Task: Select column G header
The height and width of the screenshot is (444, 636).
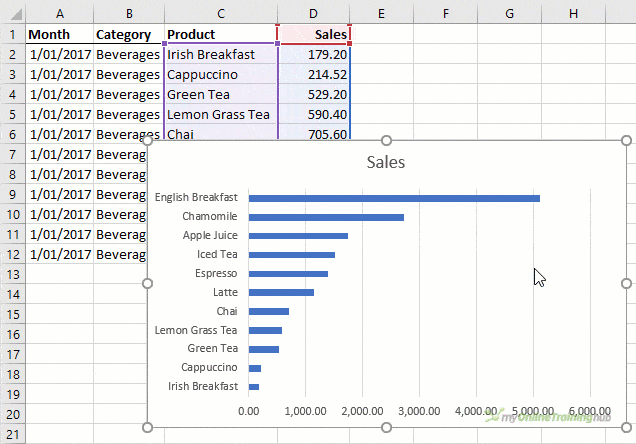Action: pos(509,14)
